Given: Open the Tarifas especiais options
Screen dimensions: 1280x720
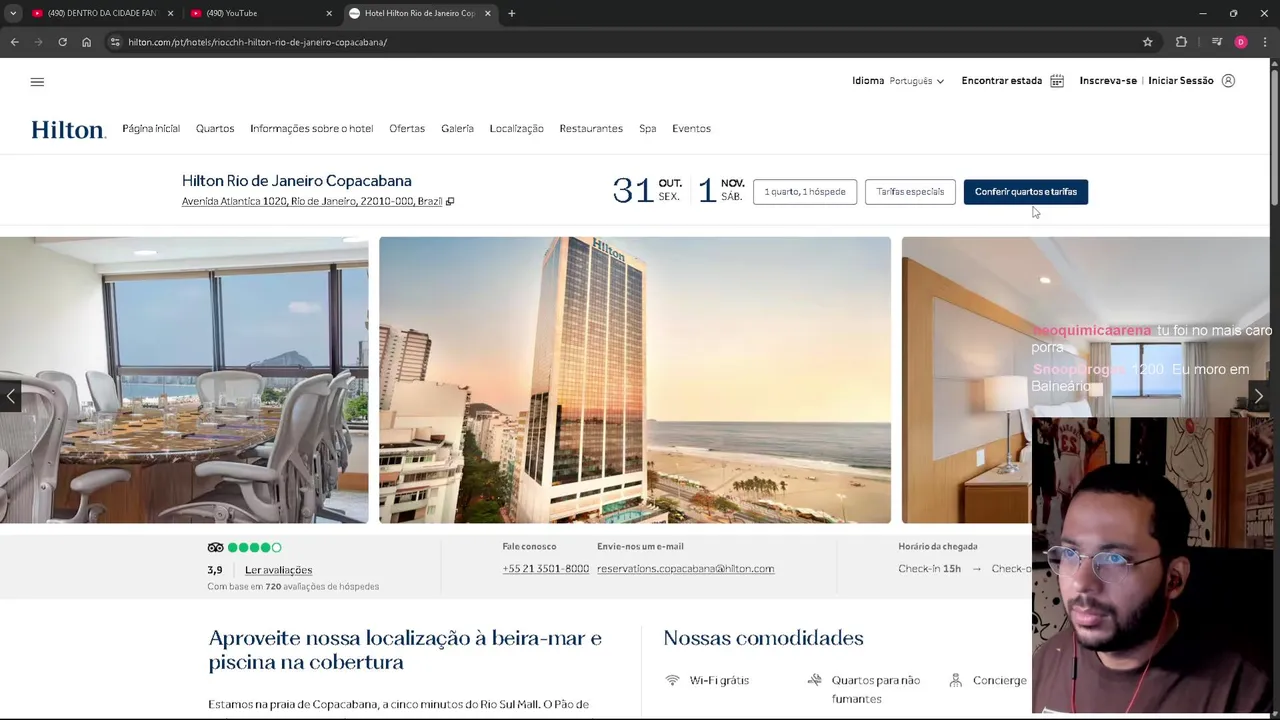Looking at the screenshot, I should tap(910, 192).
